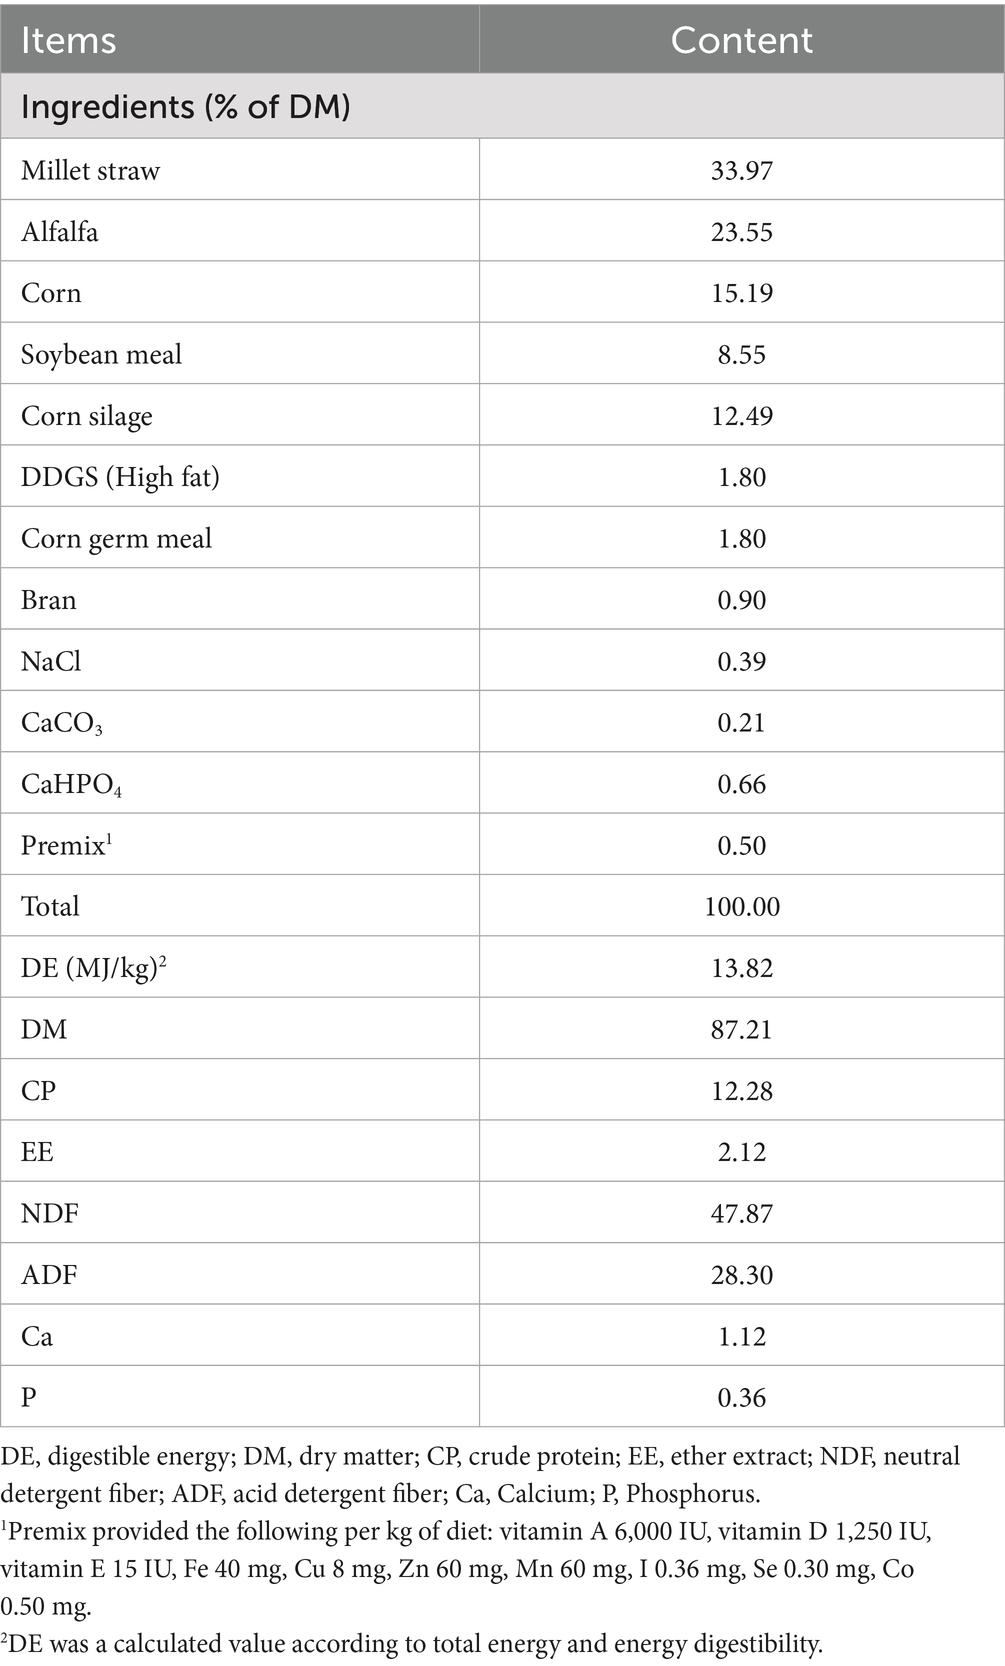Select the Ingredients (% of DM) section row
This screenshot has width=1005, height=1666.
(x=185, y=107)
